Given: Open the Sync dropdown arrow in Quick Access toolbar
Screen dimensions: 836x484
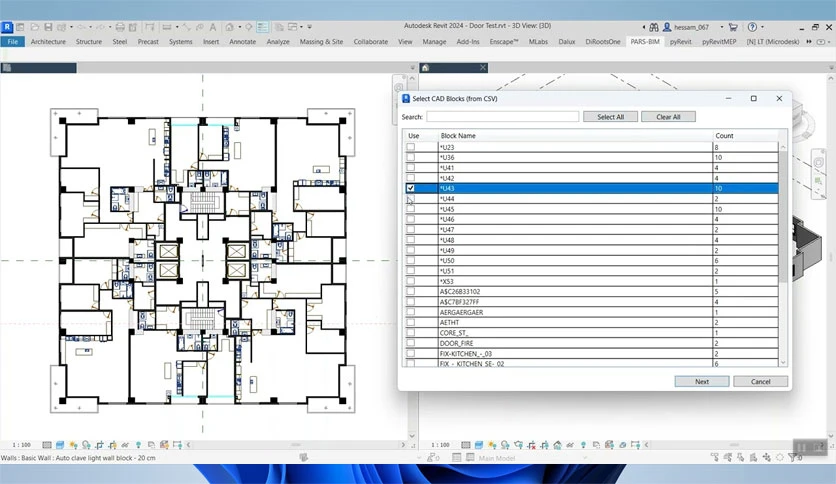Looking at the screenshot, I should (x=71, y=27).
